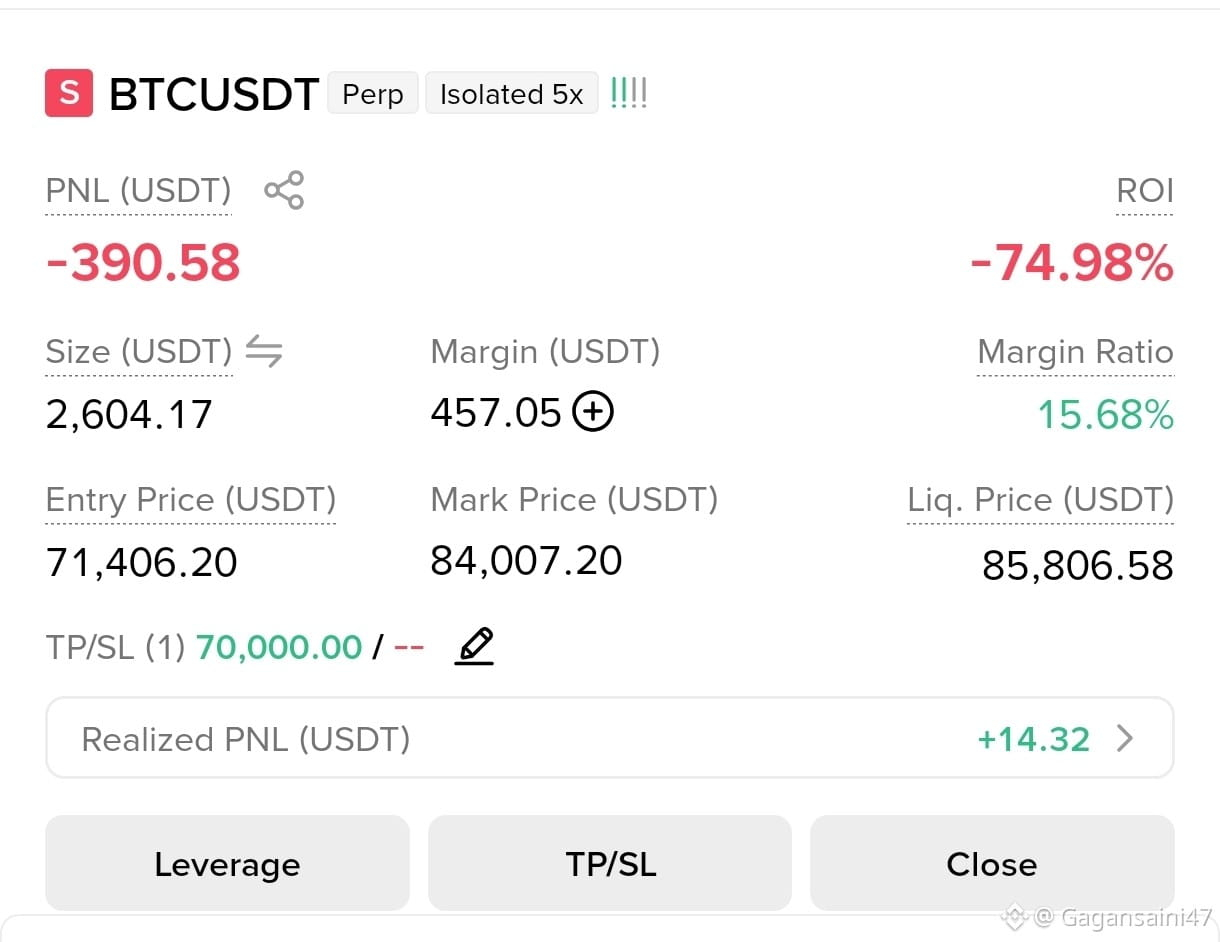Image resolution: width=1220 pixels, height=942 pixels.
Task: Edit TP/SL with the pencil icon
Action: click(x=474, y=647)
